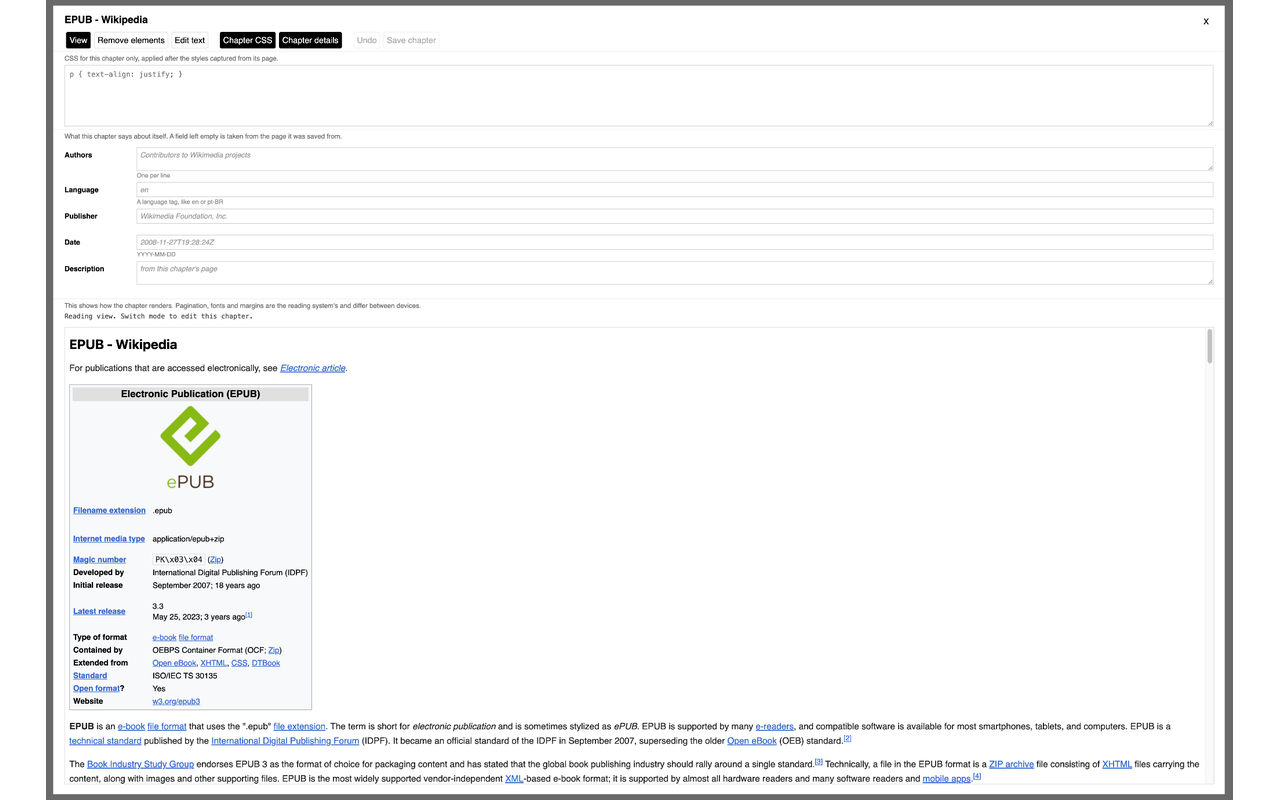The width and height of the screenshot is (1280, 800).
Task: Click the Save chapter button
Action: pyautogui.click(x=411, y=40)
